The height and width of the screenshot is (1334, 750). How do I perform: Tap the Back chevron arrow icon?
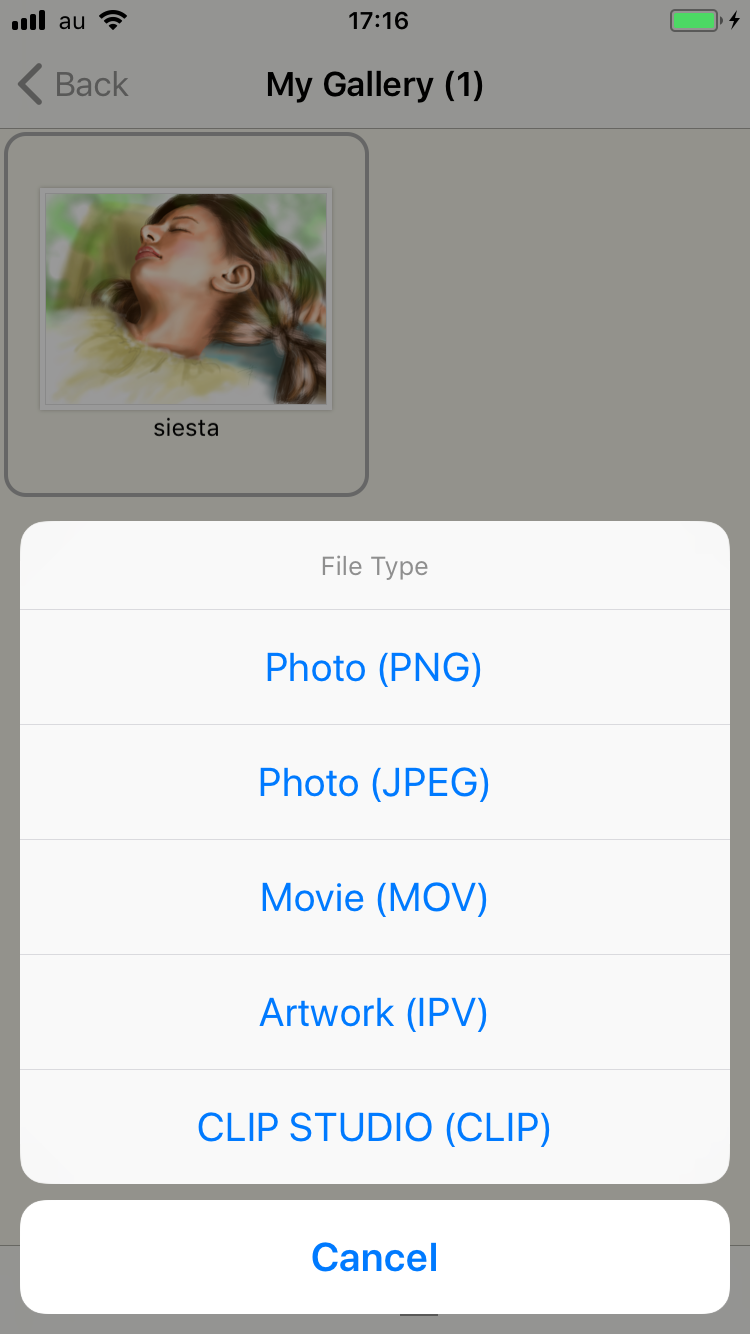31,85
